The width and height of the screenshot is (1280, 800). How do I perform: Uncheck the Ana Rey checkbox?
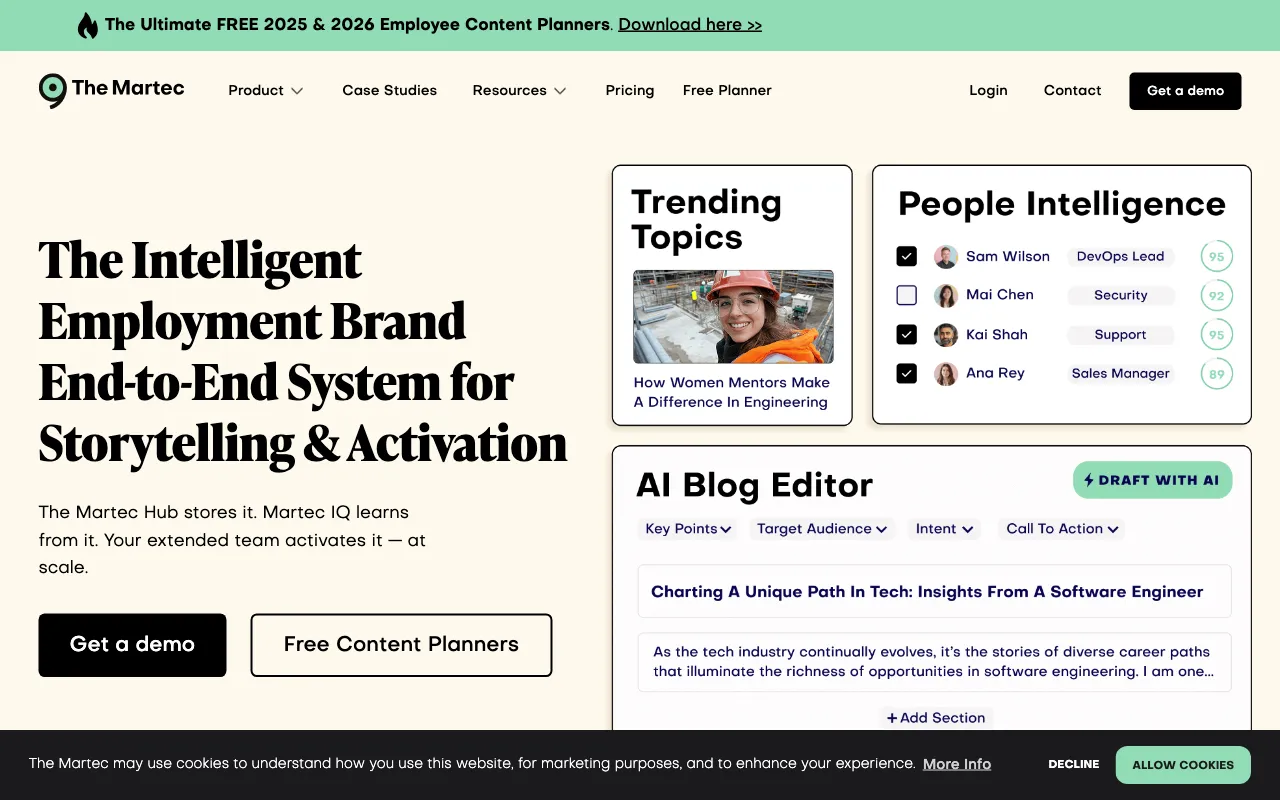(x=907, y=374)
